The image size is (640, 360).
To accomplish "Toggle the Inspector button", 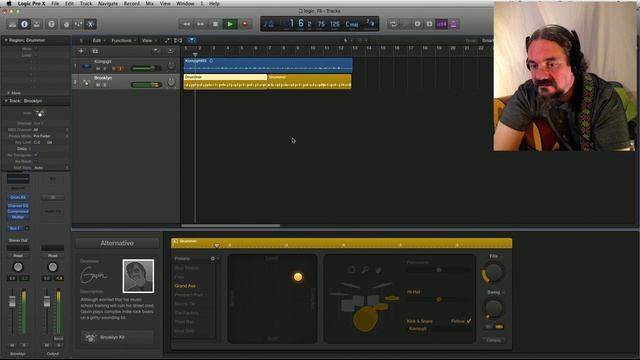I will coord(24,24).
